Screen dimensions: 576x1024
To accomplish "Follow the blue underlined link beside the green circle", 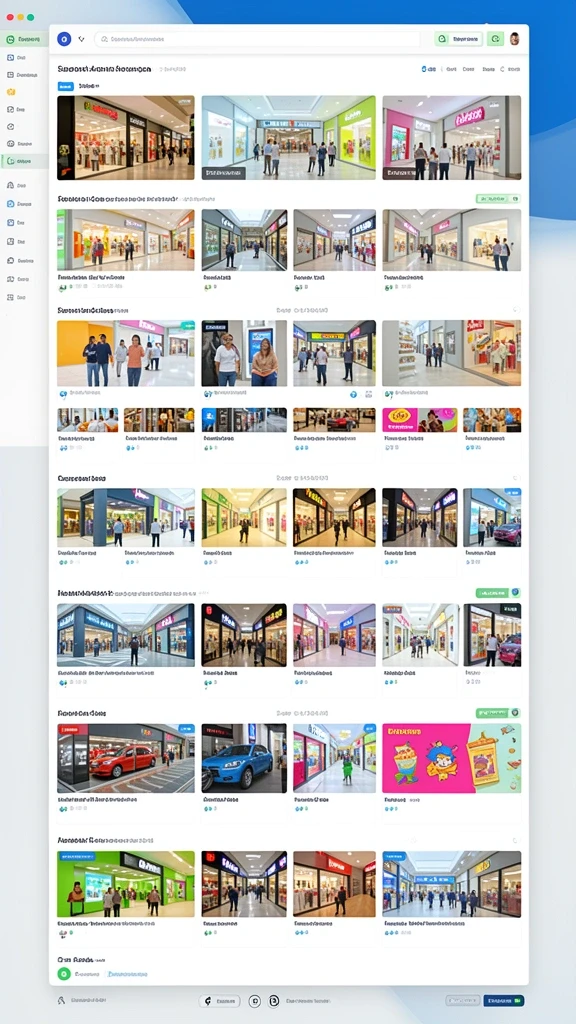I will [128, 974].
